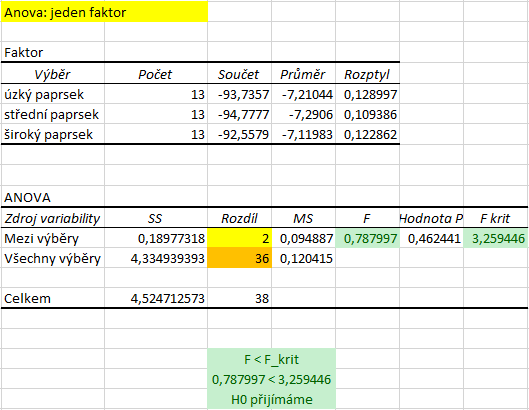Select MS value 0,094887
Screen dimensions: 529x410
tap(304, 238)
